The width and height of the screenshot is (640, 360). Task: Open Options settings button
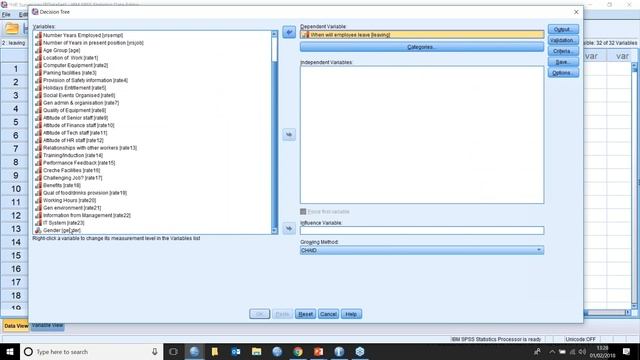[563, 73]
